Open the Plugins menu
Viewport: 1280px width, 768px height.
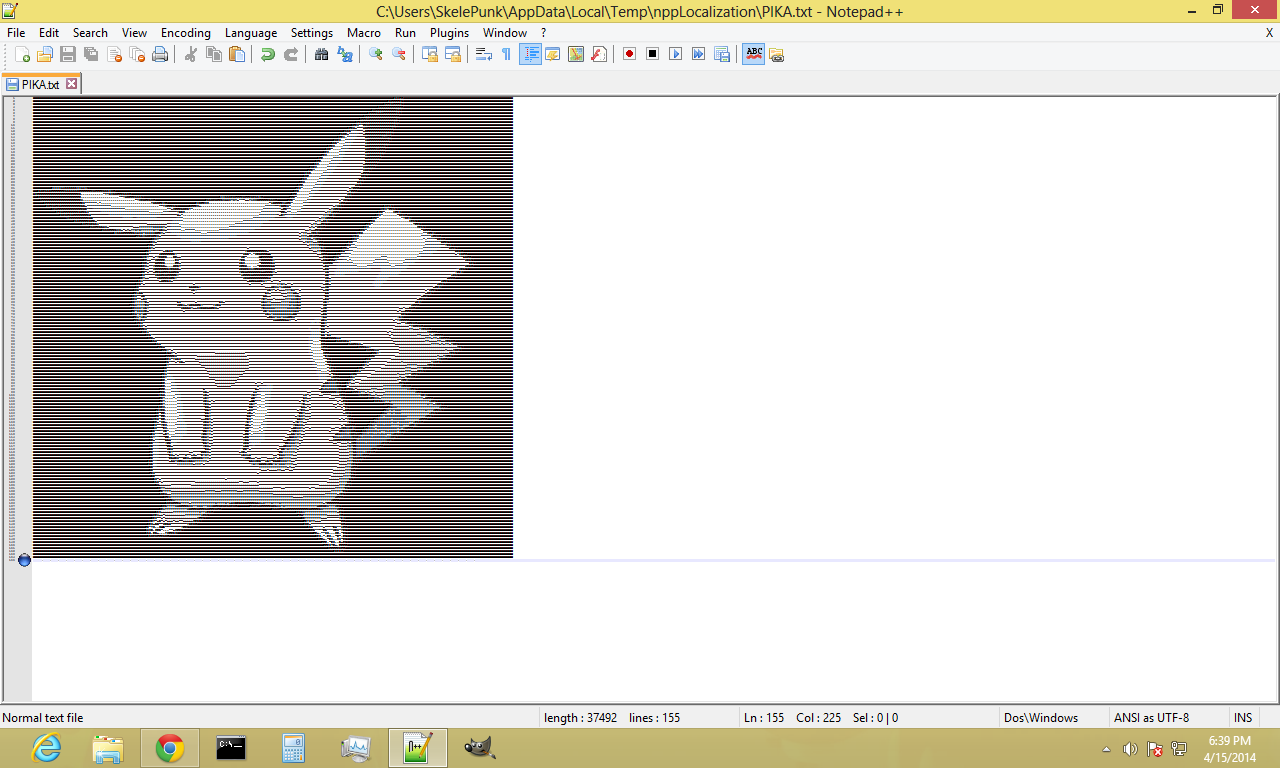(x=449, y=33)
